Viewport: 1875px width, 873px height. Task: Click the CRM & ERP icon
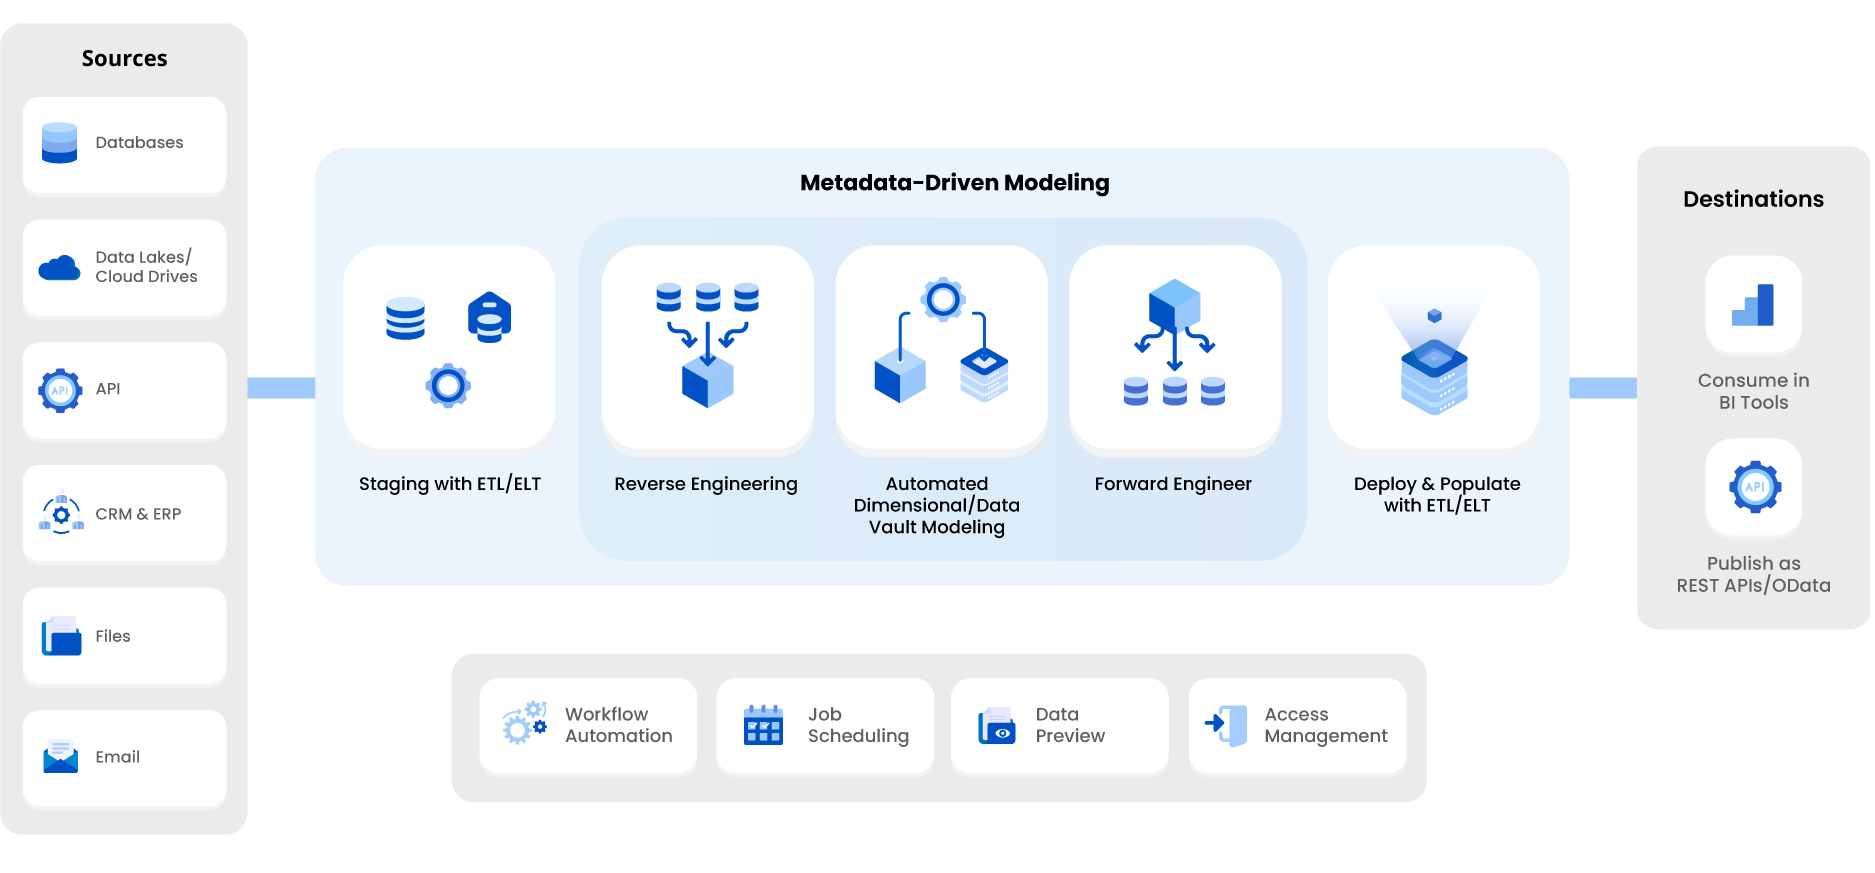61,514
